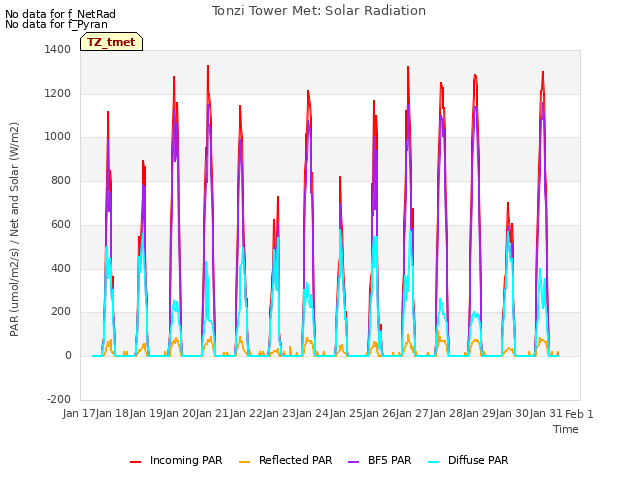Image resolution: width=640 pixels, height=480 pixels.
Task: Click the 0 y-axis tick label
Action: pos(68,356)
